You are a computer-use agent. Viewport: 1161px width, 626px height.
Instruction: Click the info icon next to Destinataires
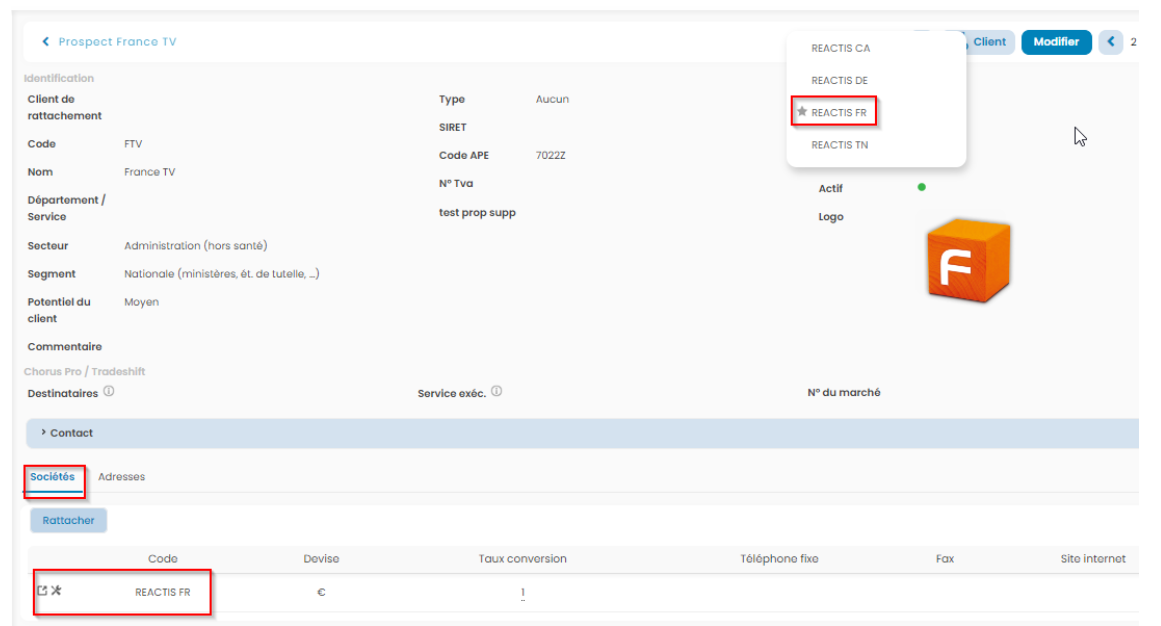(x=109, y=392)
